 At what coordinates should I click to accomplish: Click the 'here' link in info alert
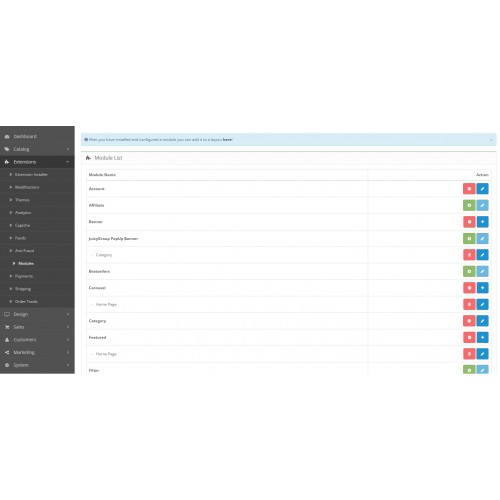tap(227, 140)
